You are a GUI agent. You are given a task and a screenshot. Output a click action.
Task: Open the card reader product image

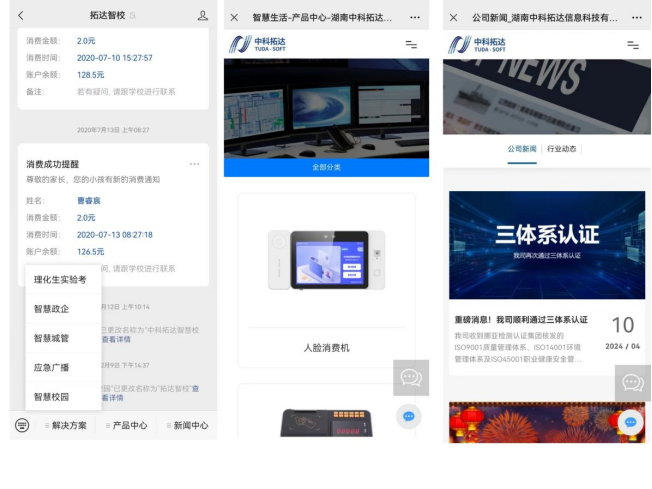pos(326,422)
